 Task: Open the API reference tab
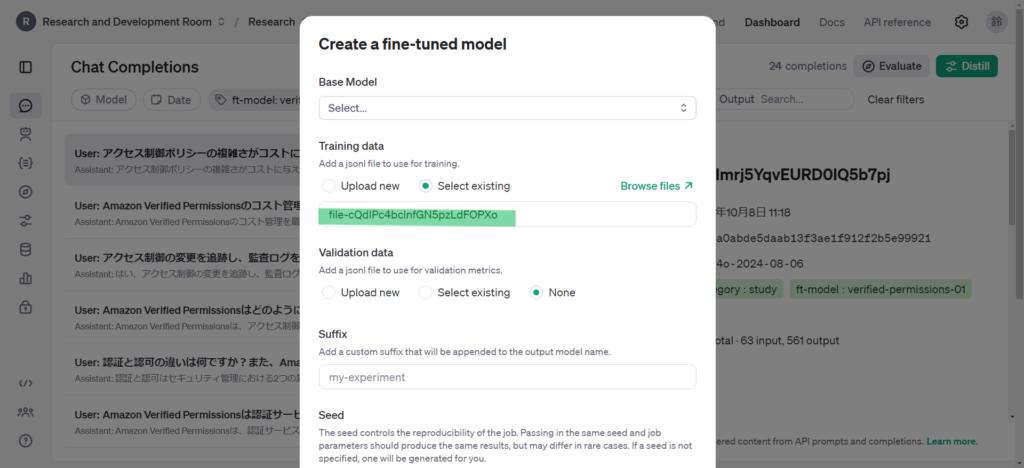(897, 22)
